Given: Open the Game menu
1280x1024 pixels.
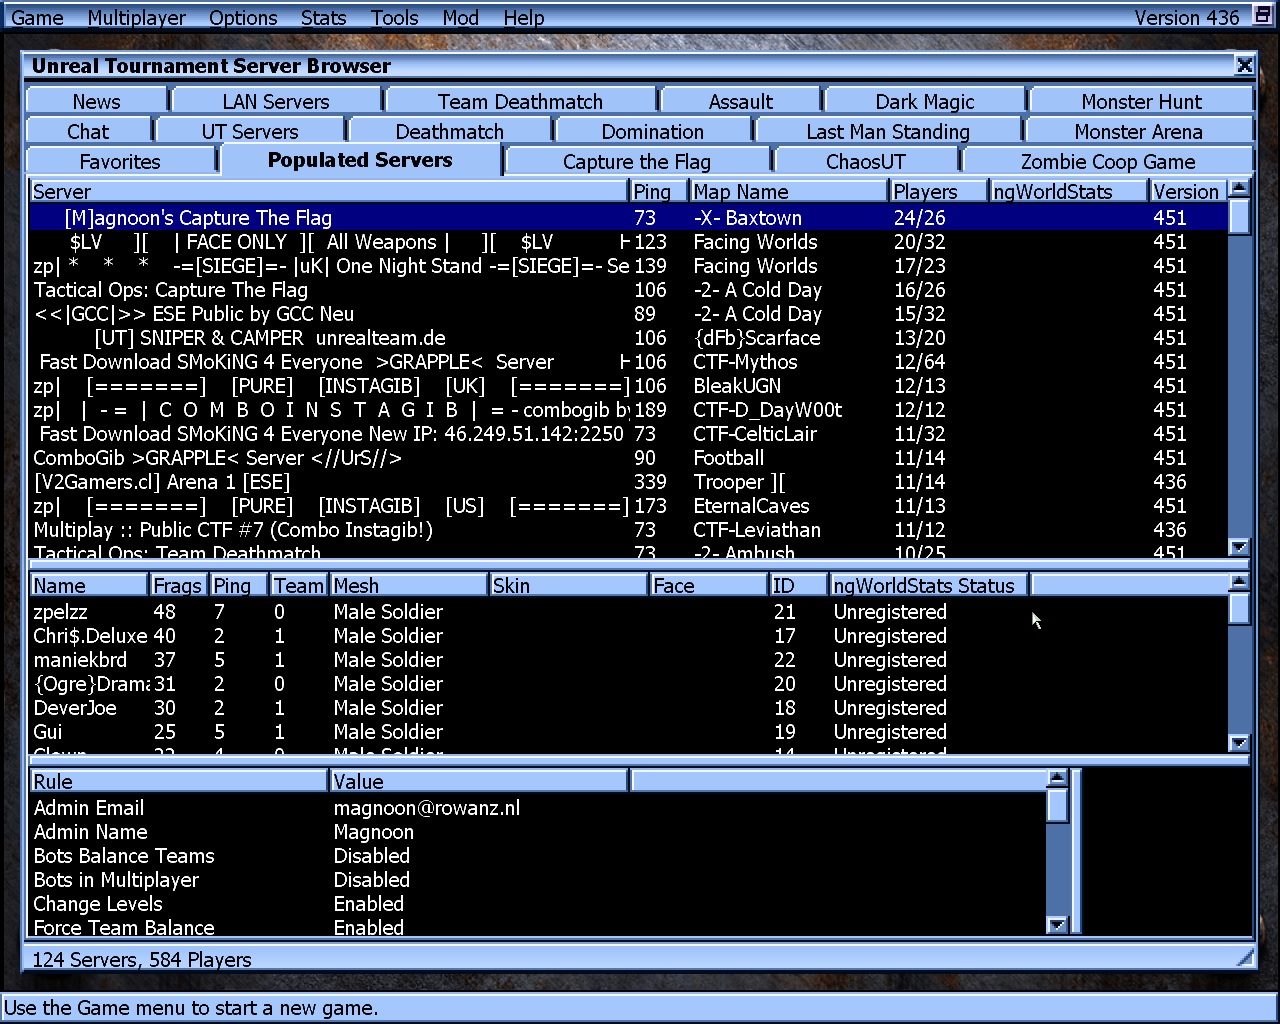Looking at the screenshot, I should pyautogui.click(x=37, y=17).
